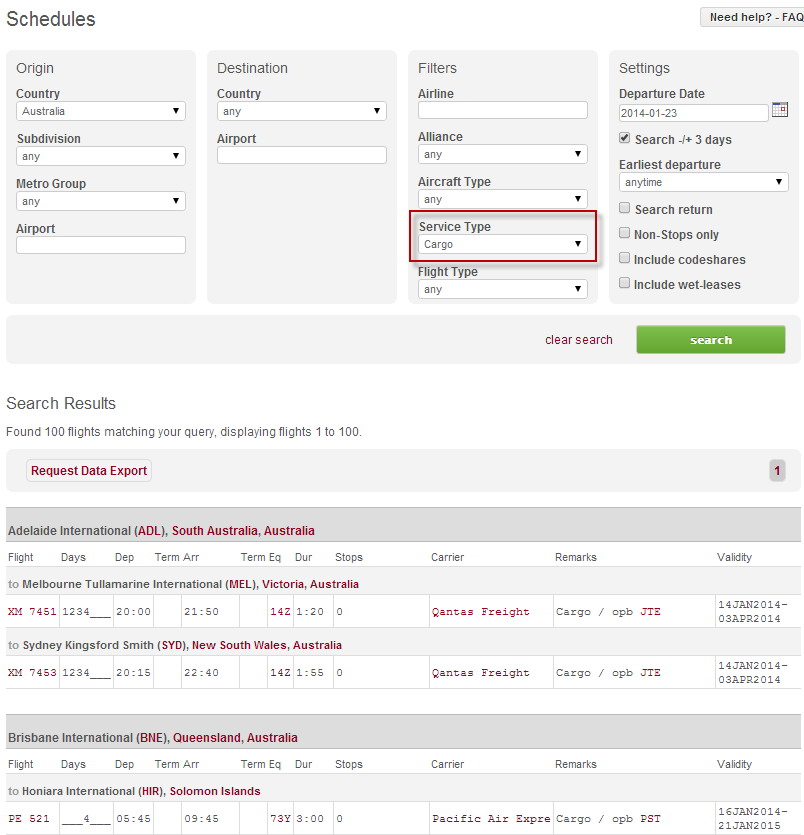Expand the Alliance filter dropdown

[503, 155]
